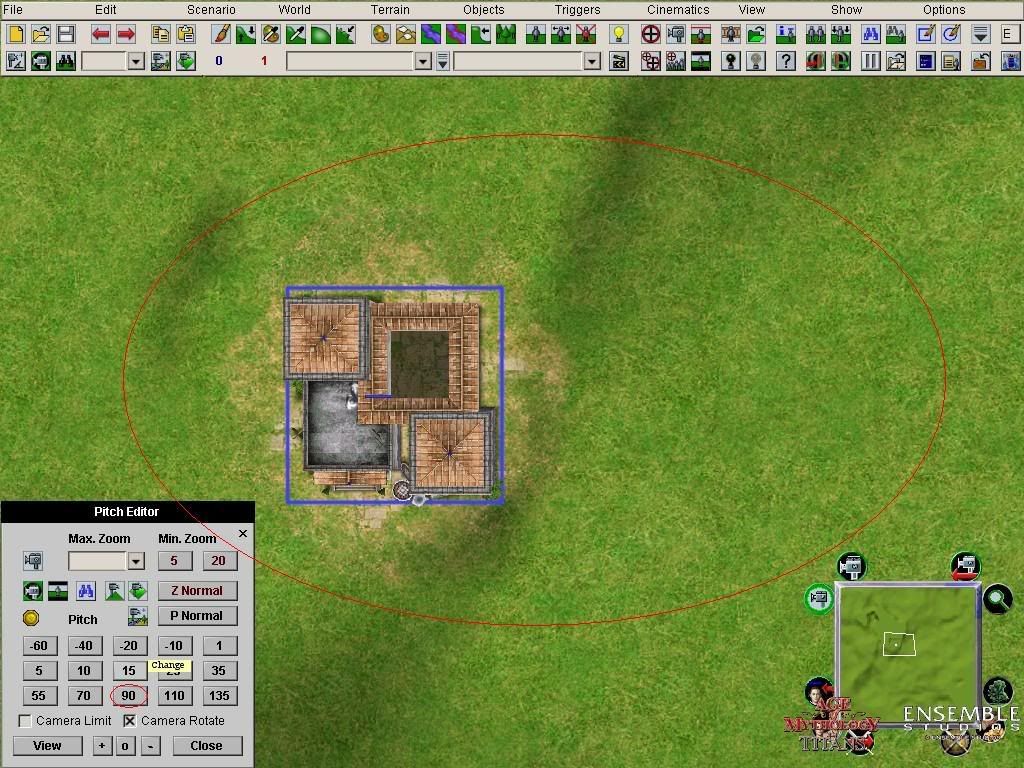Screen dimensions: 1024x768
Task: Click the question mark help icon
Action: click(x=786, y=61)
